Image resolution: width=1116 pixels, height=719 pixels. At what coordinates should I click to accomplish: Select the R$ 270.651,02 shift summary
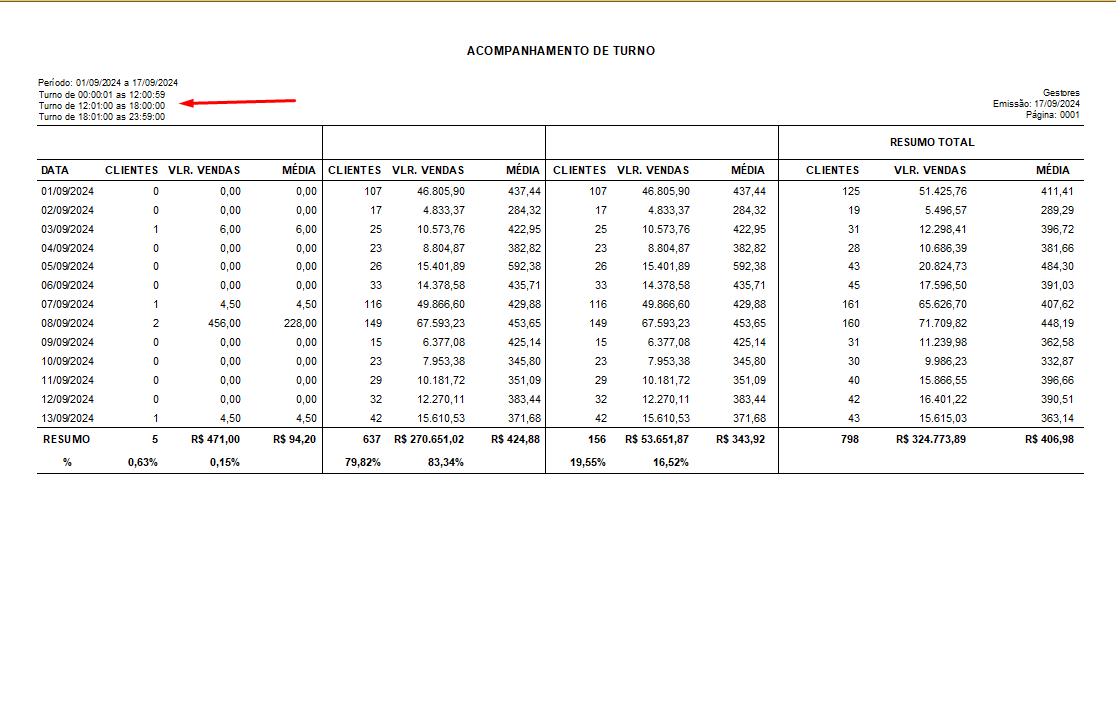point(429,439)
